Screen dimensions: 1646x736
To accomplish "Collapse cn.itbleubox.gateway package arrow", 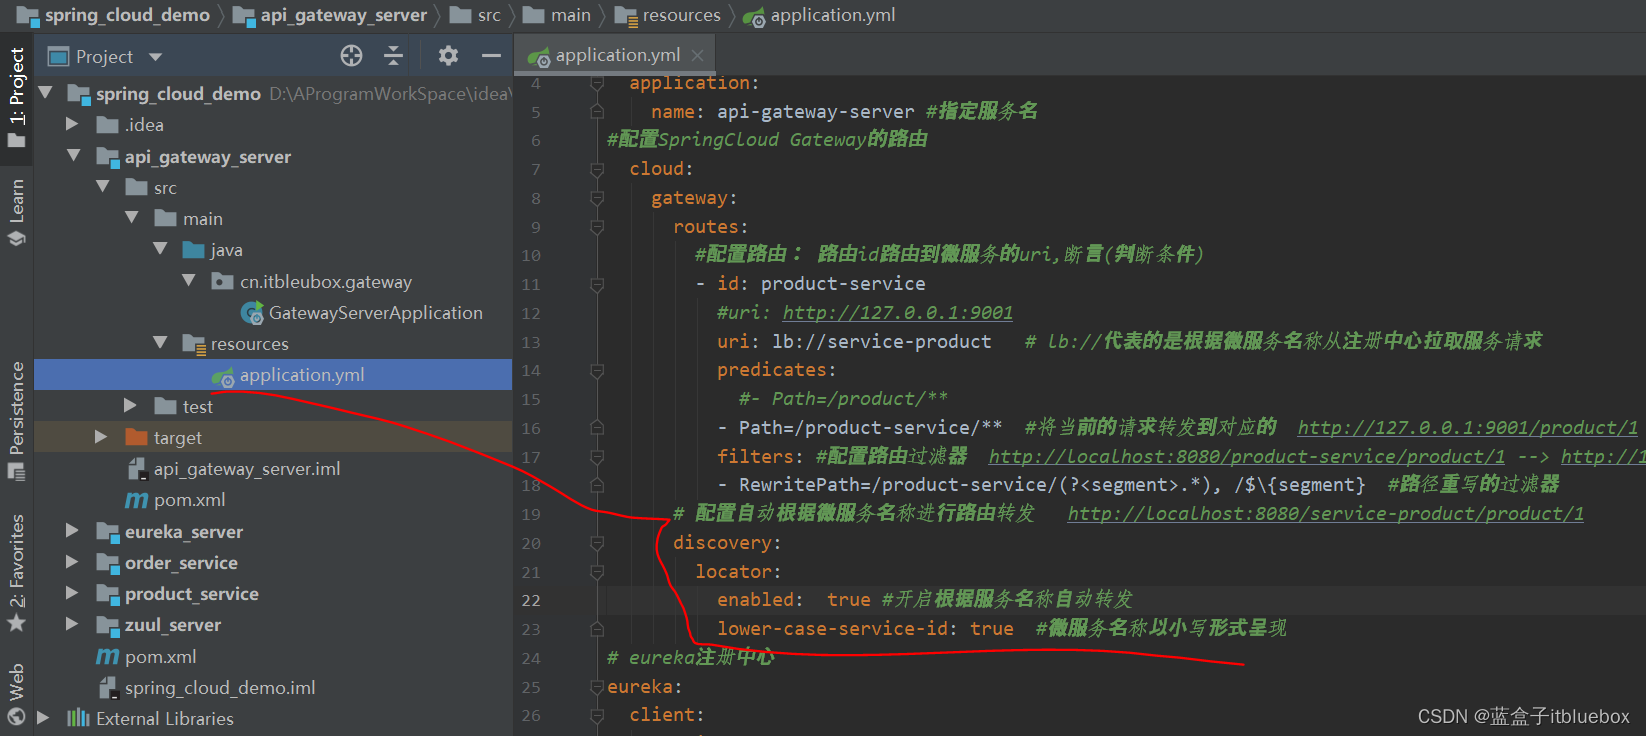I will 189,281.
